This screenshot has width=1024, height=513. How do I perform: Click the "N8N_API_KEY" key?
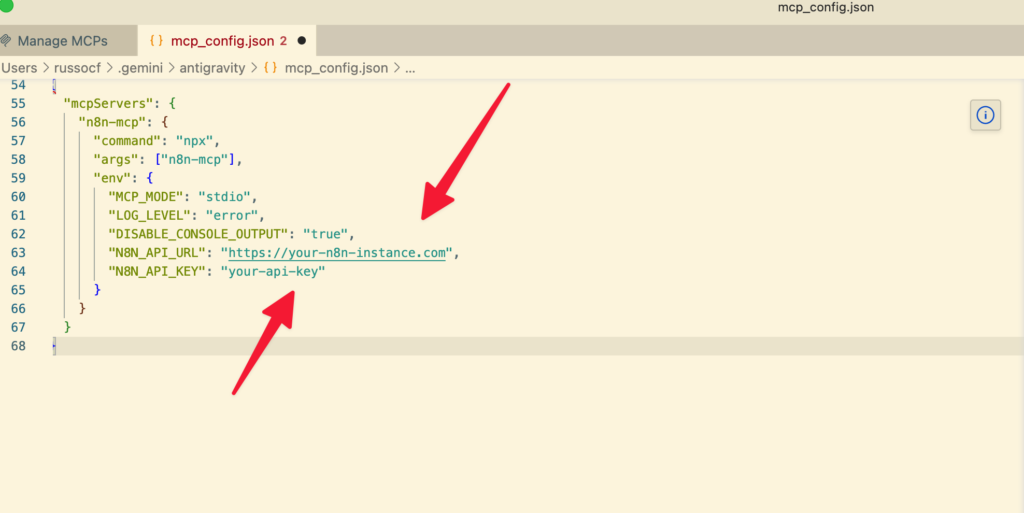point(157,271)
